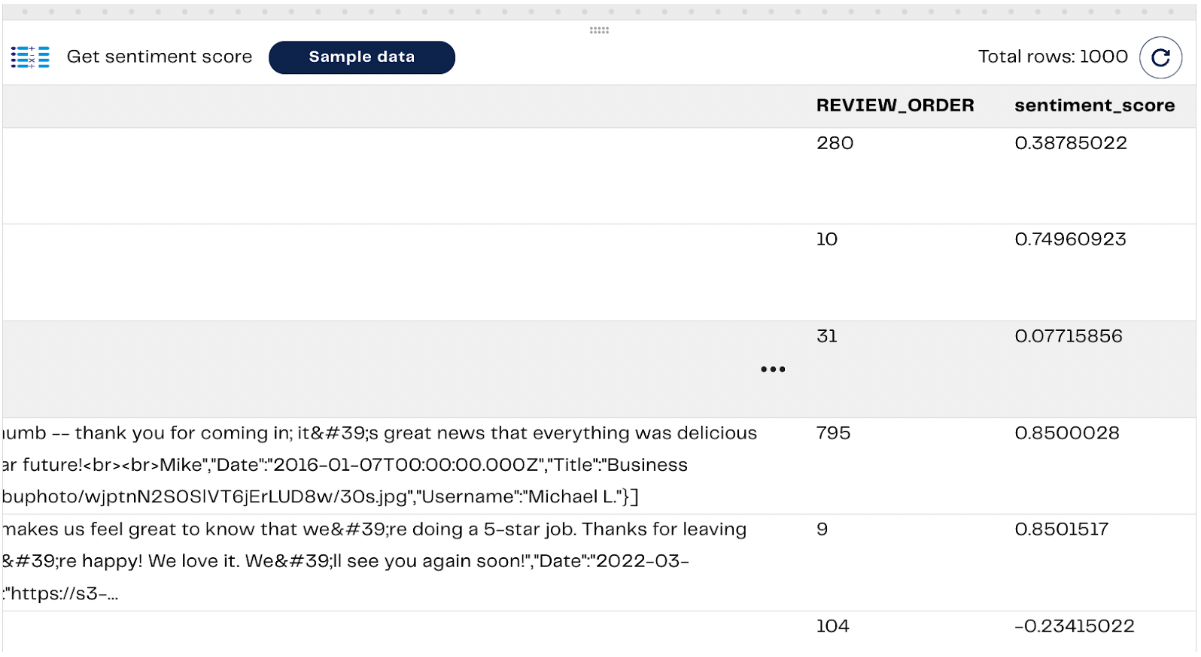Screen dimensions: 1201x657
Task: Select sentiment score 0.74960923
Action: [x=1073, y=240]
